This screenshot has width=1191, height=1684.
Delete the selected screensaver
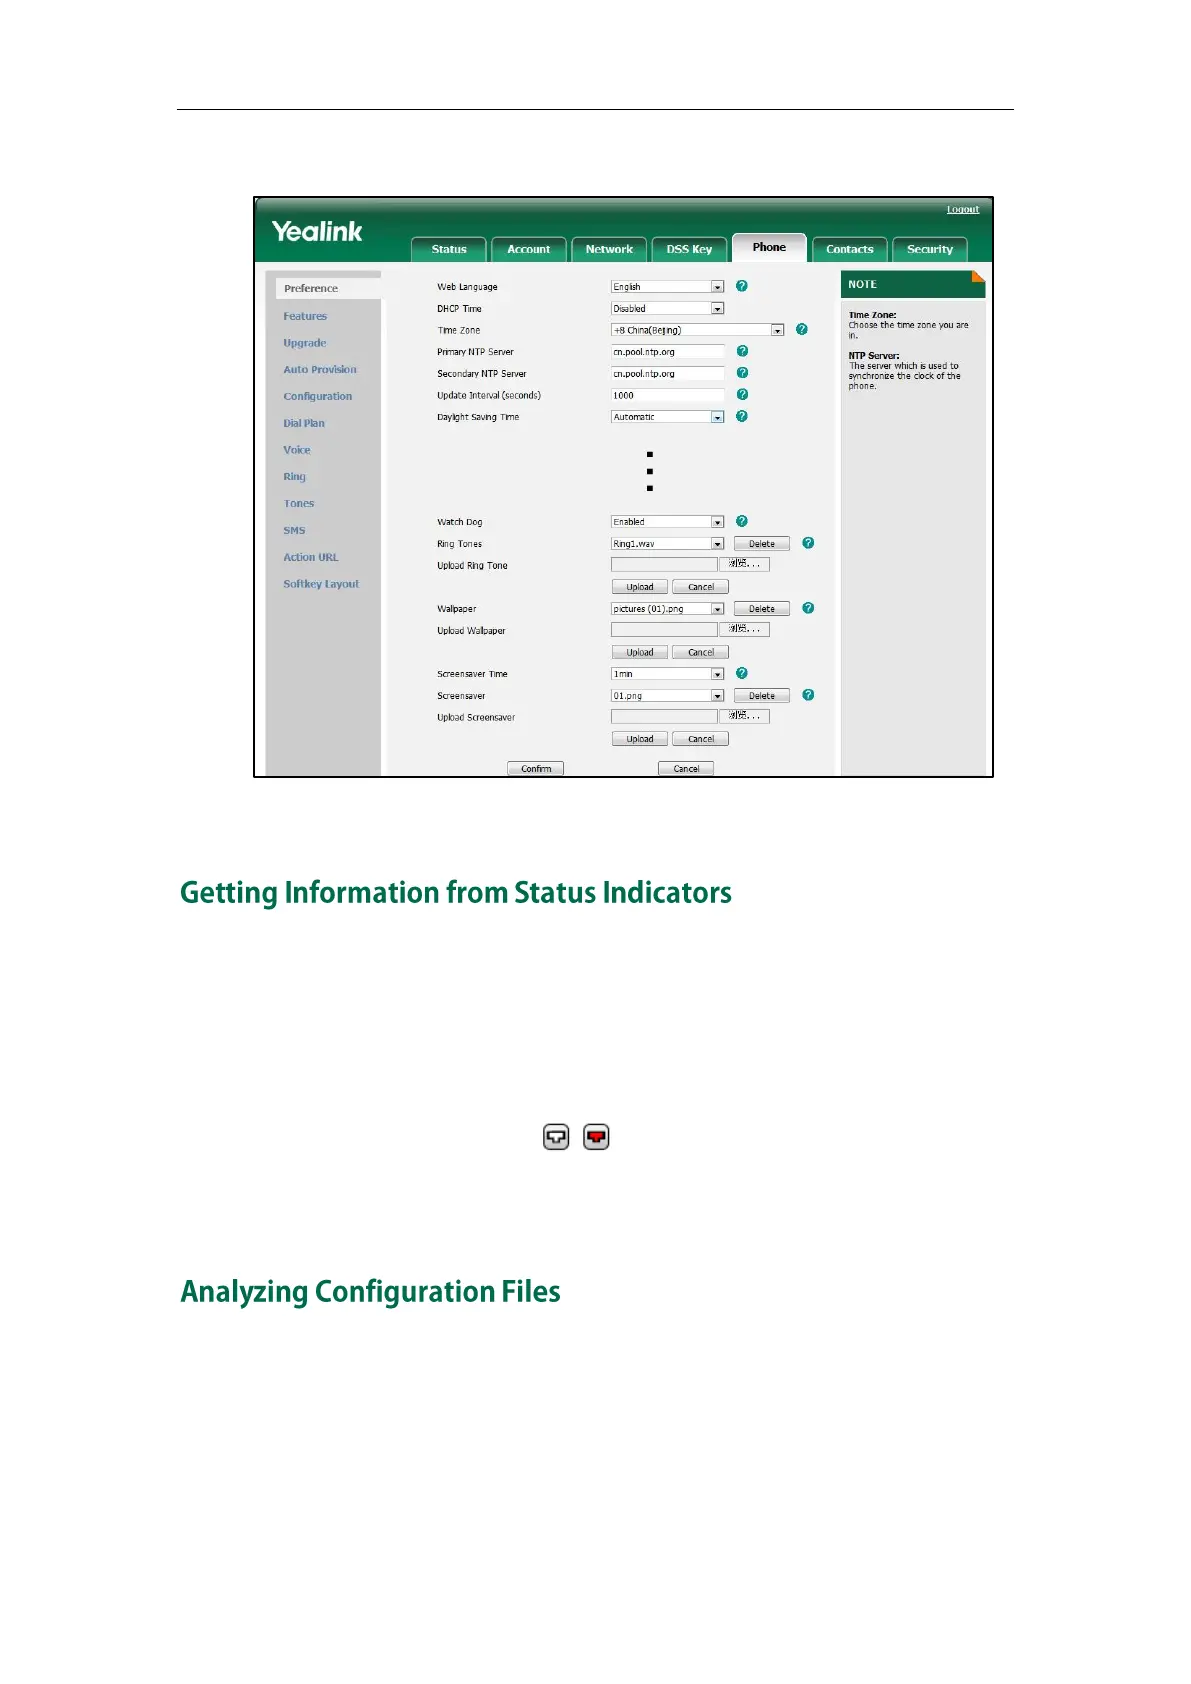click(x=762, y=696)
